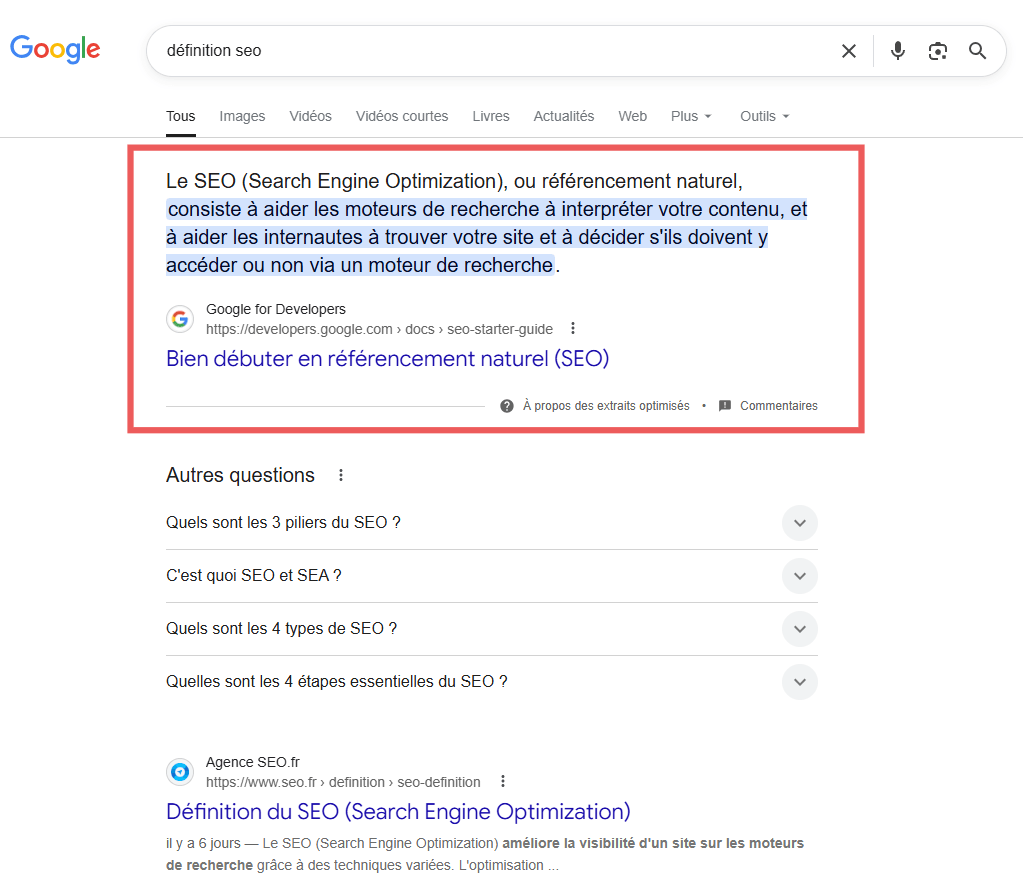This screenshot has height=880, width=1023.
Task: Open three-dot menu next to Autres questions
Action: (x=341, y=475)
